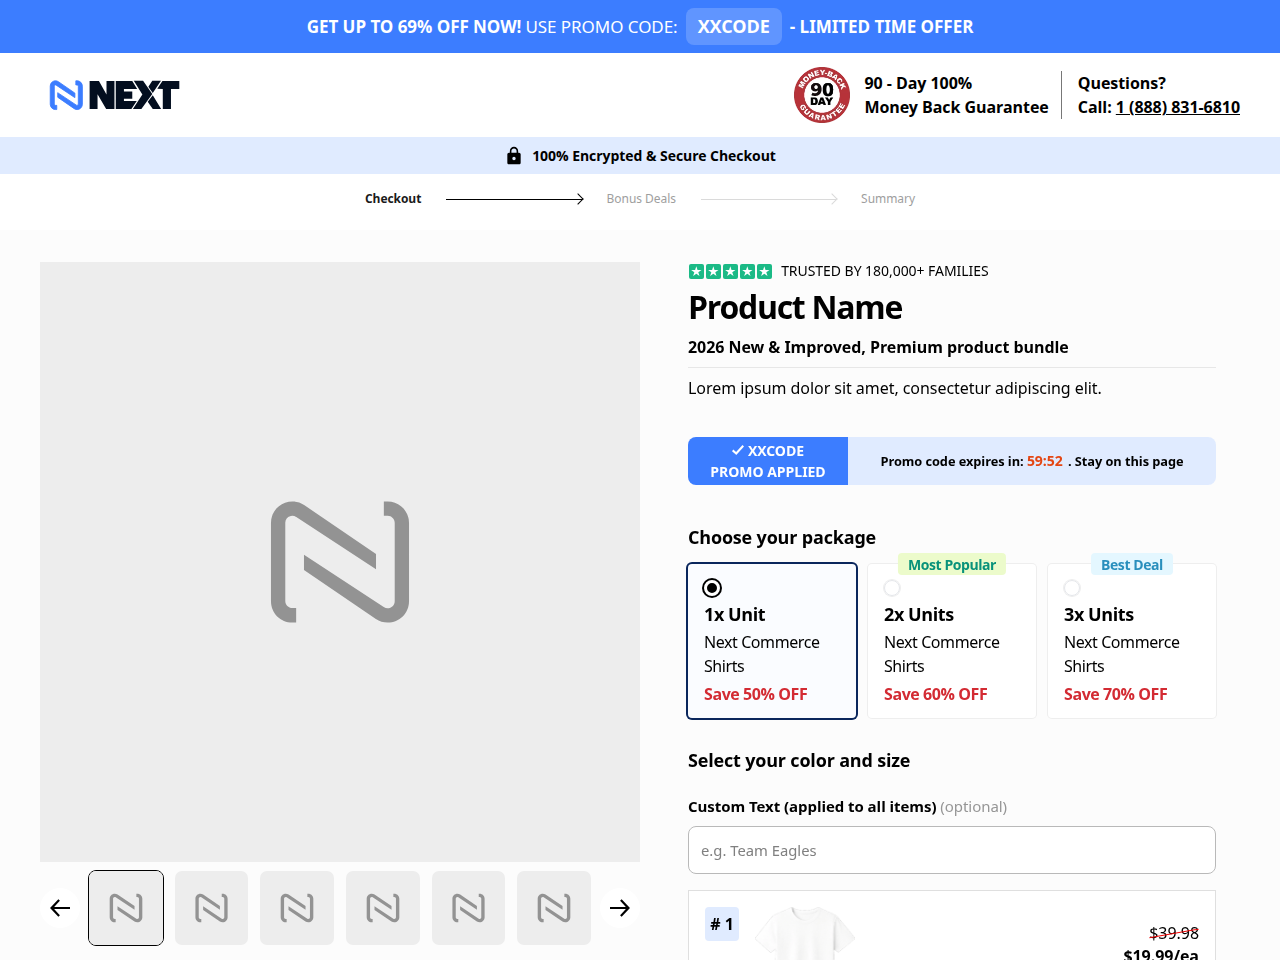Select the first gallery thumbnail

[x=126, y=908]
